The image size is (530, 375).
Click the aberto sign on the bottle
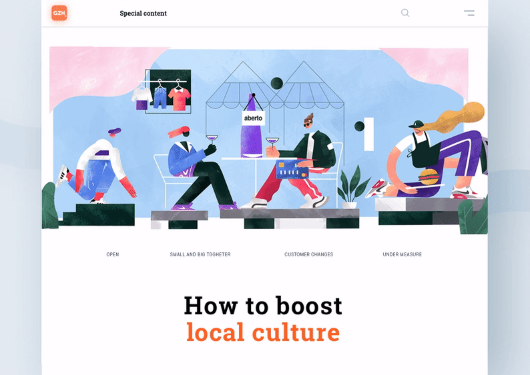coord(253,118)
